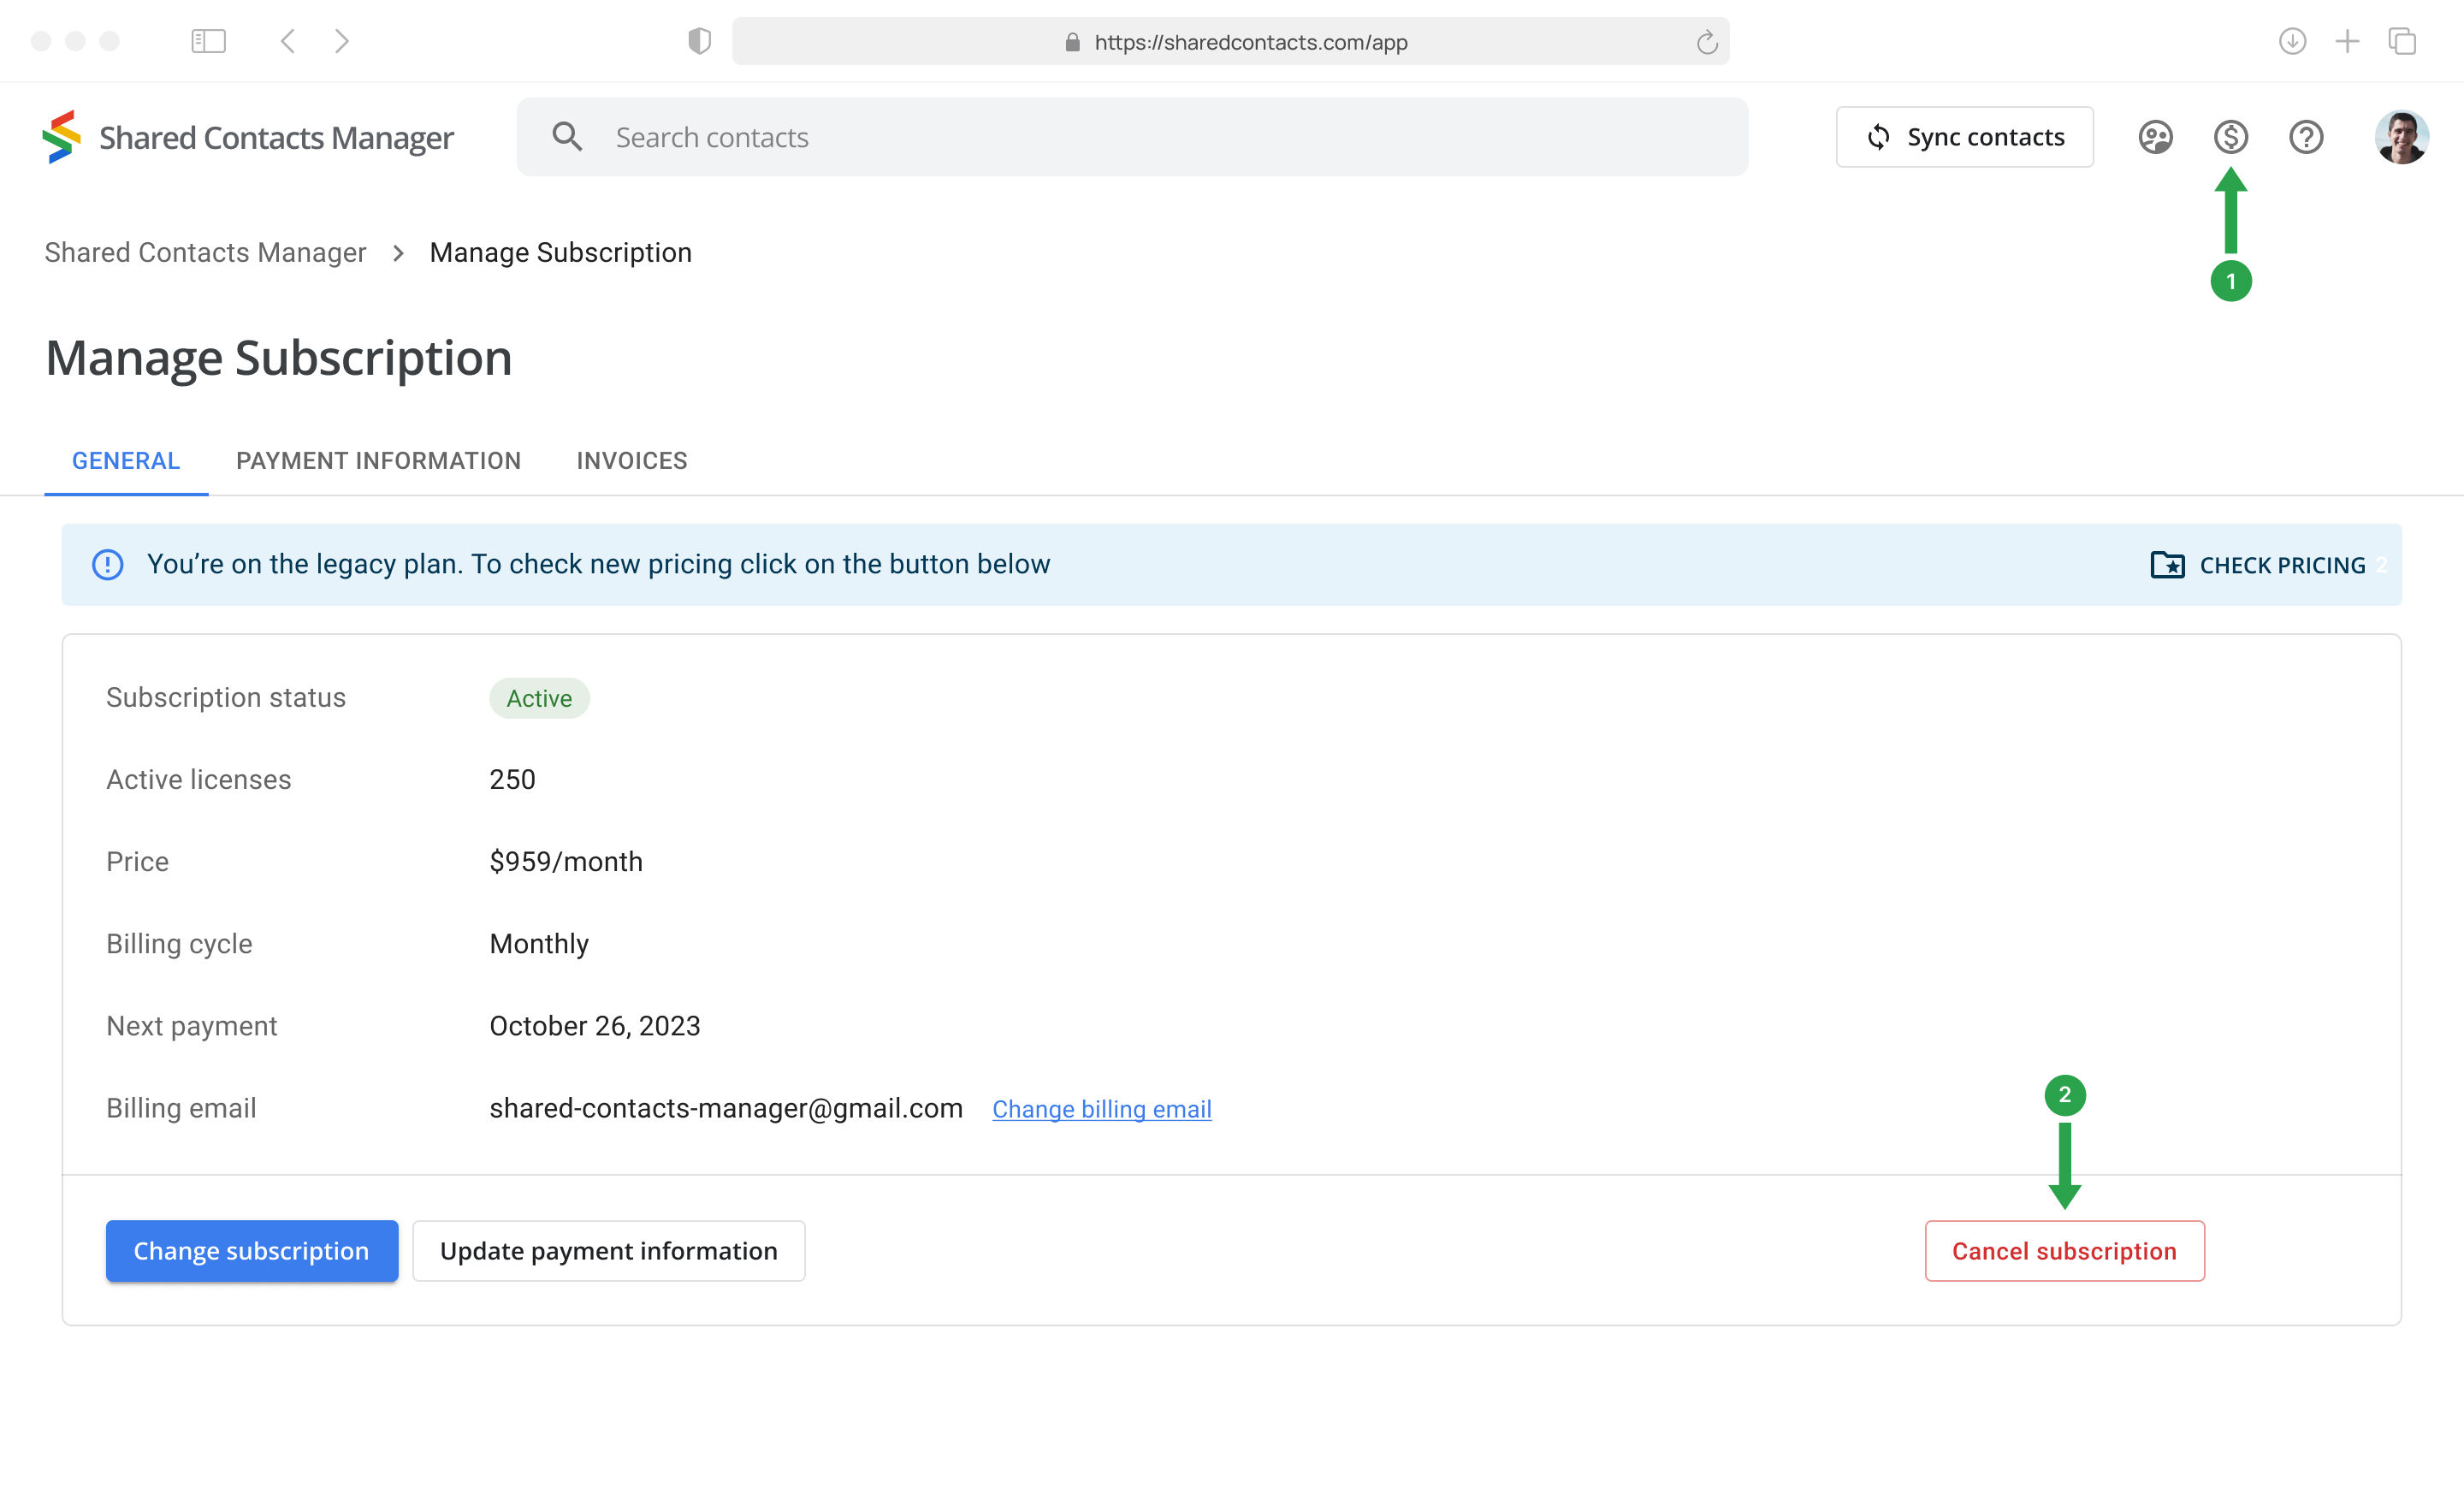This screenshot has height=1506, width=2464.
Task: Show the tab overview icon
Action: (2402, 41)
